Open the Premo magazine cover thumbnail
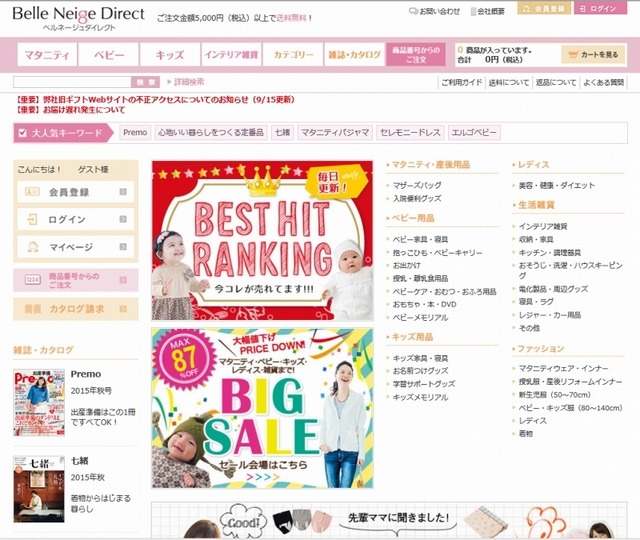The width and height of the screenshot is (640, 540). click(39, 402)
